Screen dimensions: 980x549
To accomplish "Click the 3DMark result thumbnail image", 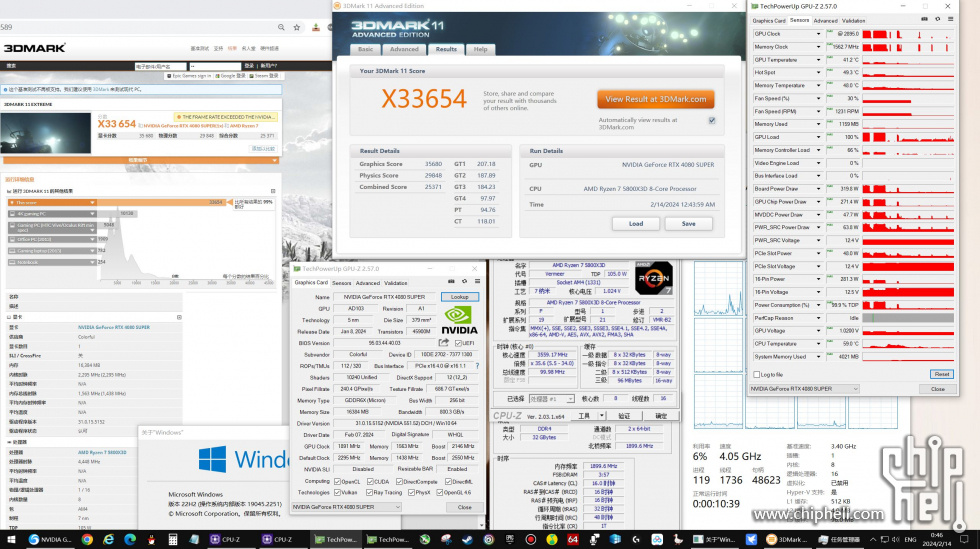I will [46, 133].
